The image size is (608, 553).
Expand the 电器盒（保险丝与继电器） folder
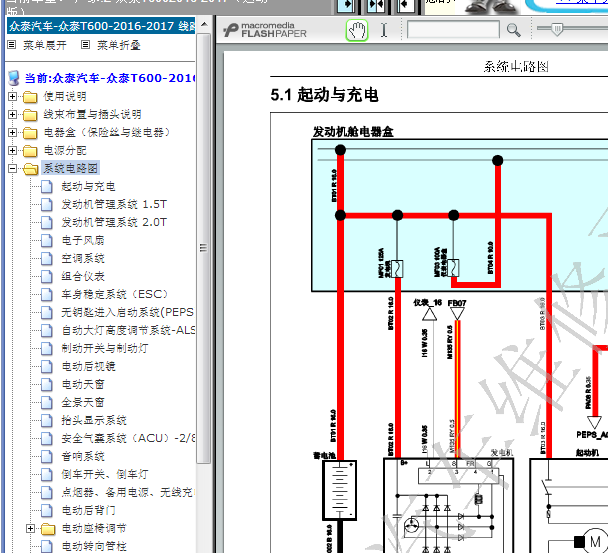point(12,132)
